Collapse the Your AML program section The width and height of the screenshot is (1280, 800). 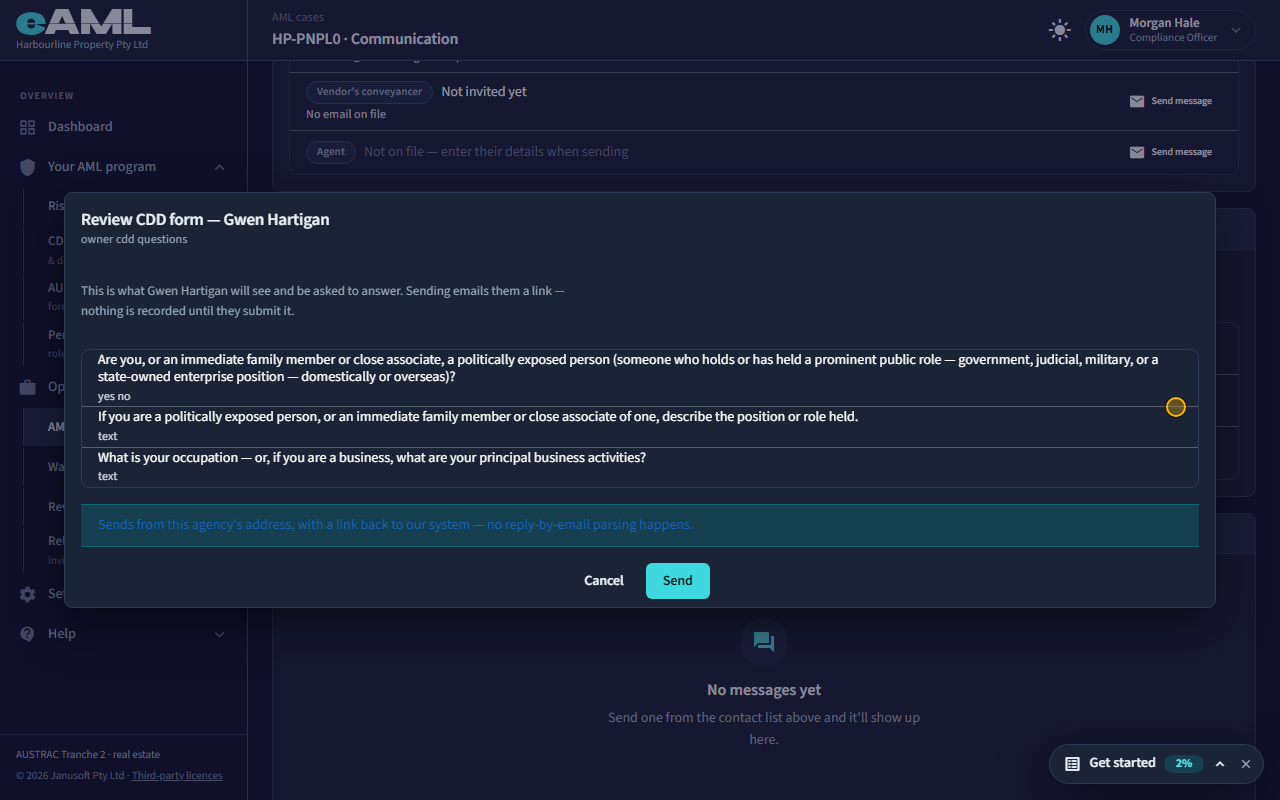(x=219, y=167)
